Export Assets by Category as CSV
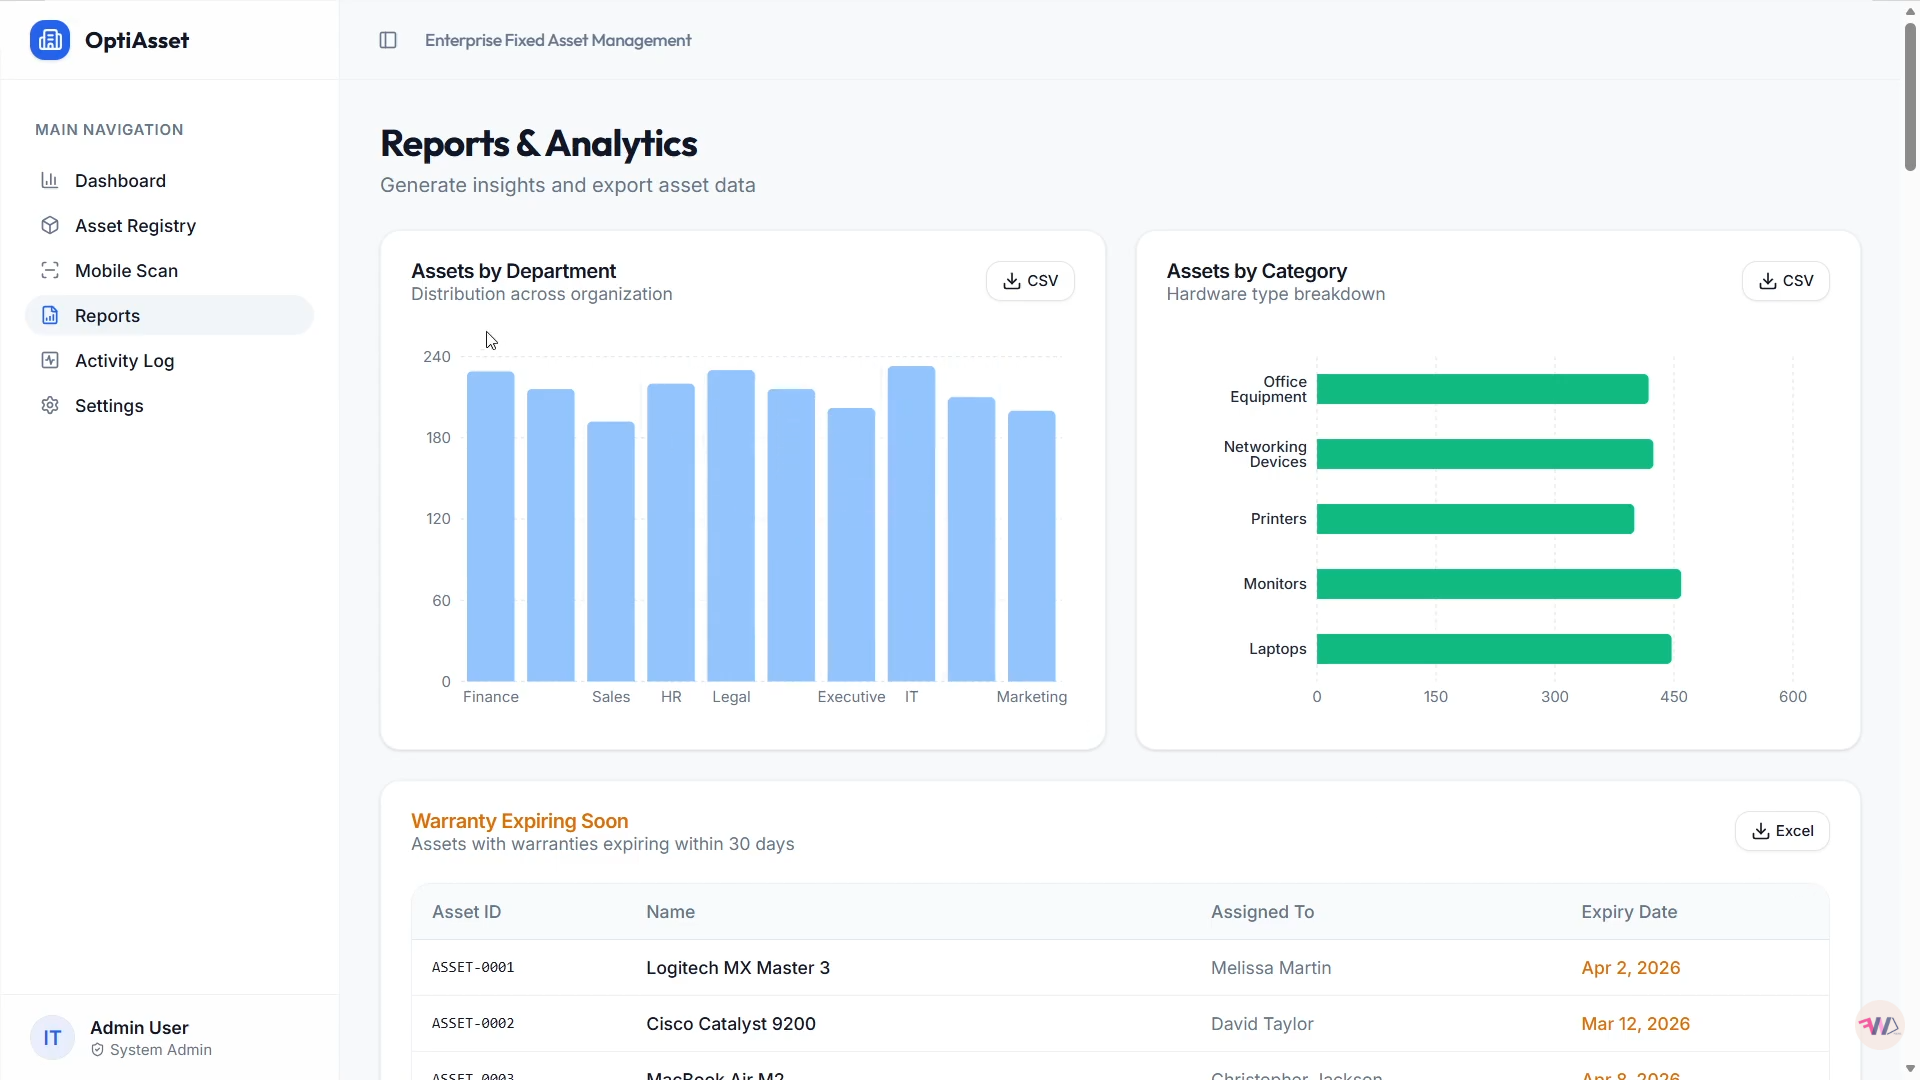 pos(1786,281)
